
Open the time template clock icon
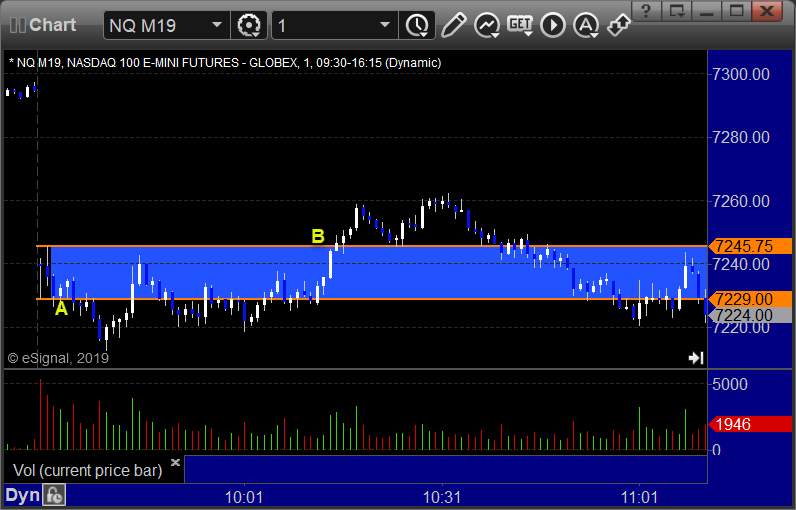coord(417,25)
